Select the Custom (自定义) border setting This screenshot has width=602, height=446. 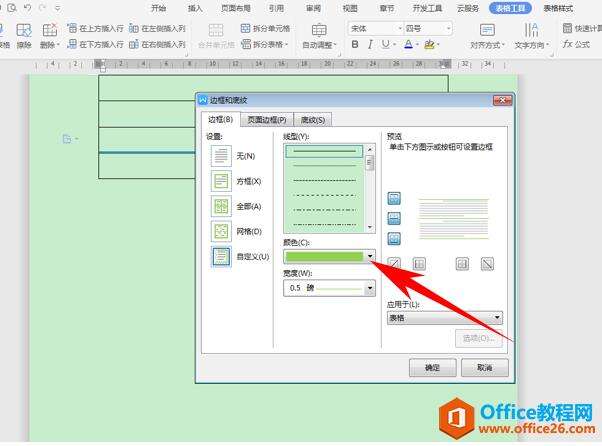click(221, 256)
